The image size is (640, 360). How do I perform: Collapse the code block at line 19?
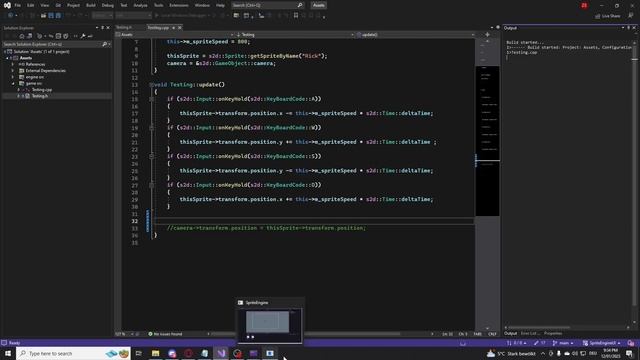151,128
